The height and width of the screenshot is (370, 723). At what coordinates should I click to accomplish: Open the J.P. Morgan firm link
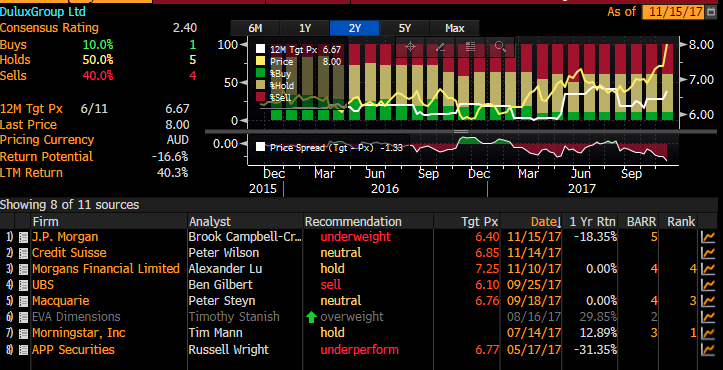pyautogui.click(x=65, y=237)
